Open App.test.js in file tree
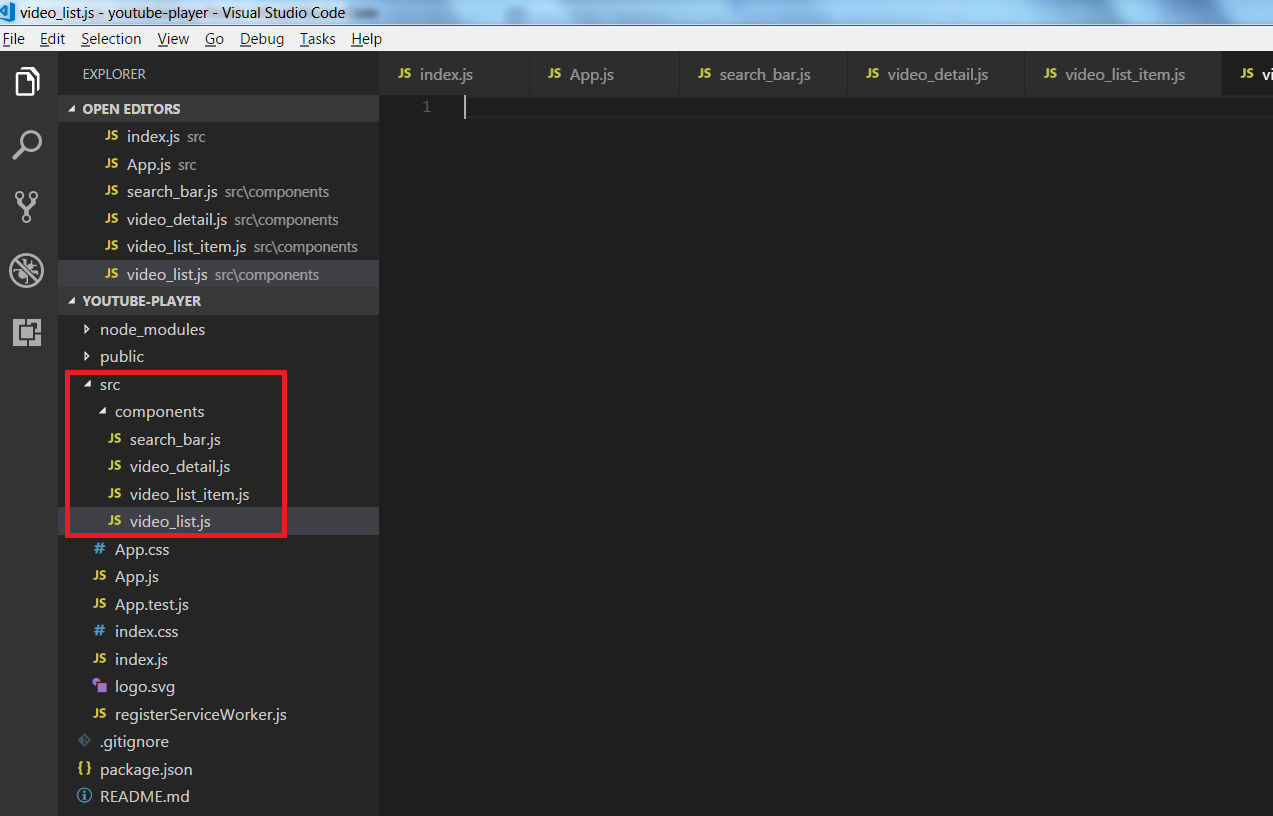The image size is (1273, 816). (x=218, y=604)
